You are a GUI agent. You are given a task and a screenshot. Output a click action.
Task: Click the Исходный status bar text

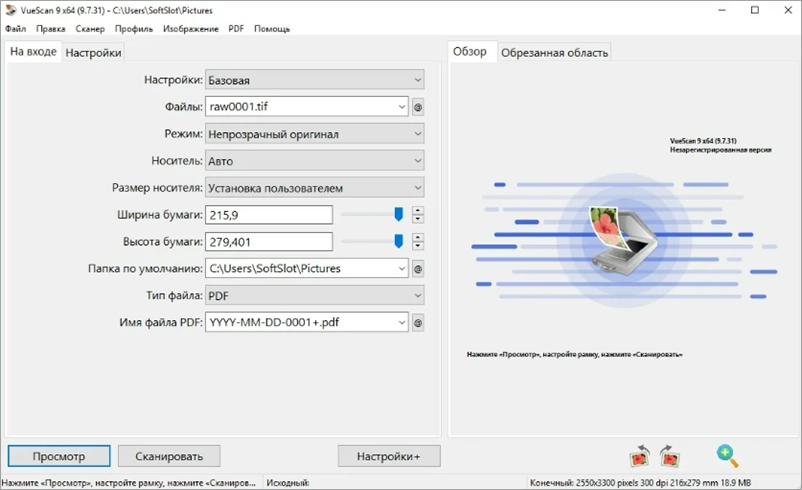[288, 483]
